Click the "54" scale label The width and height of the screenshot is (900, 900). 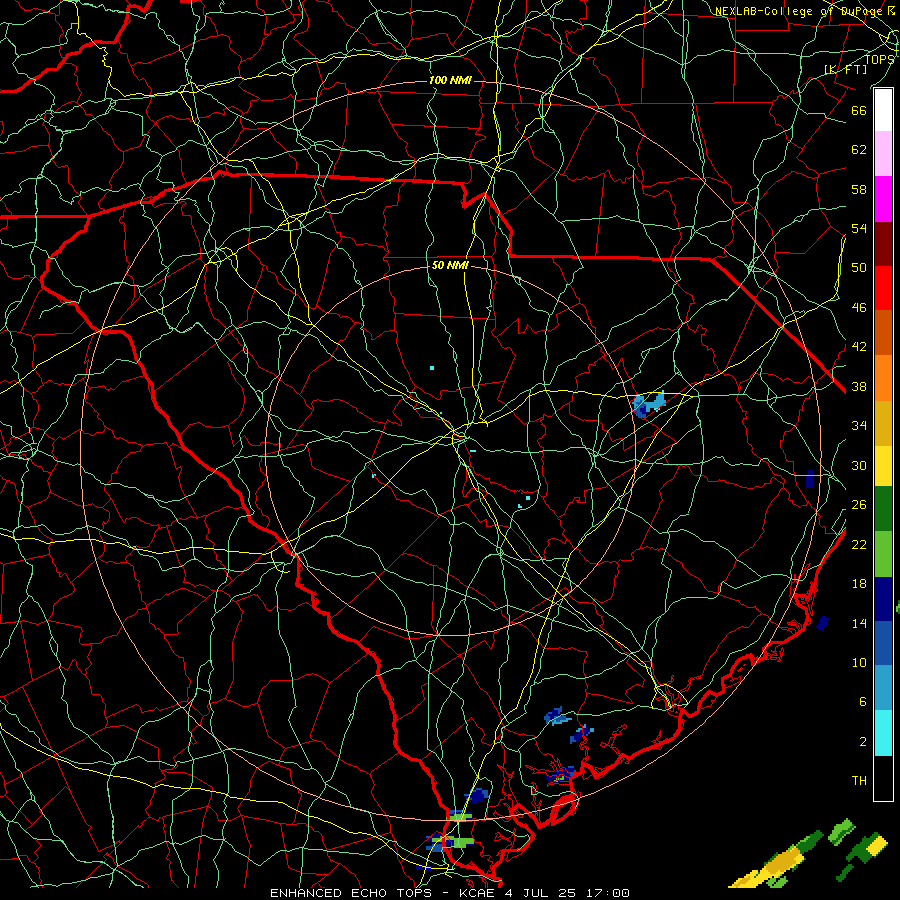[859, 228]
